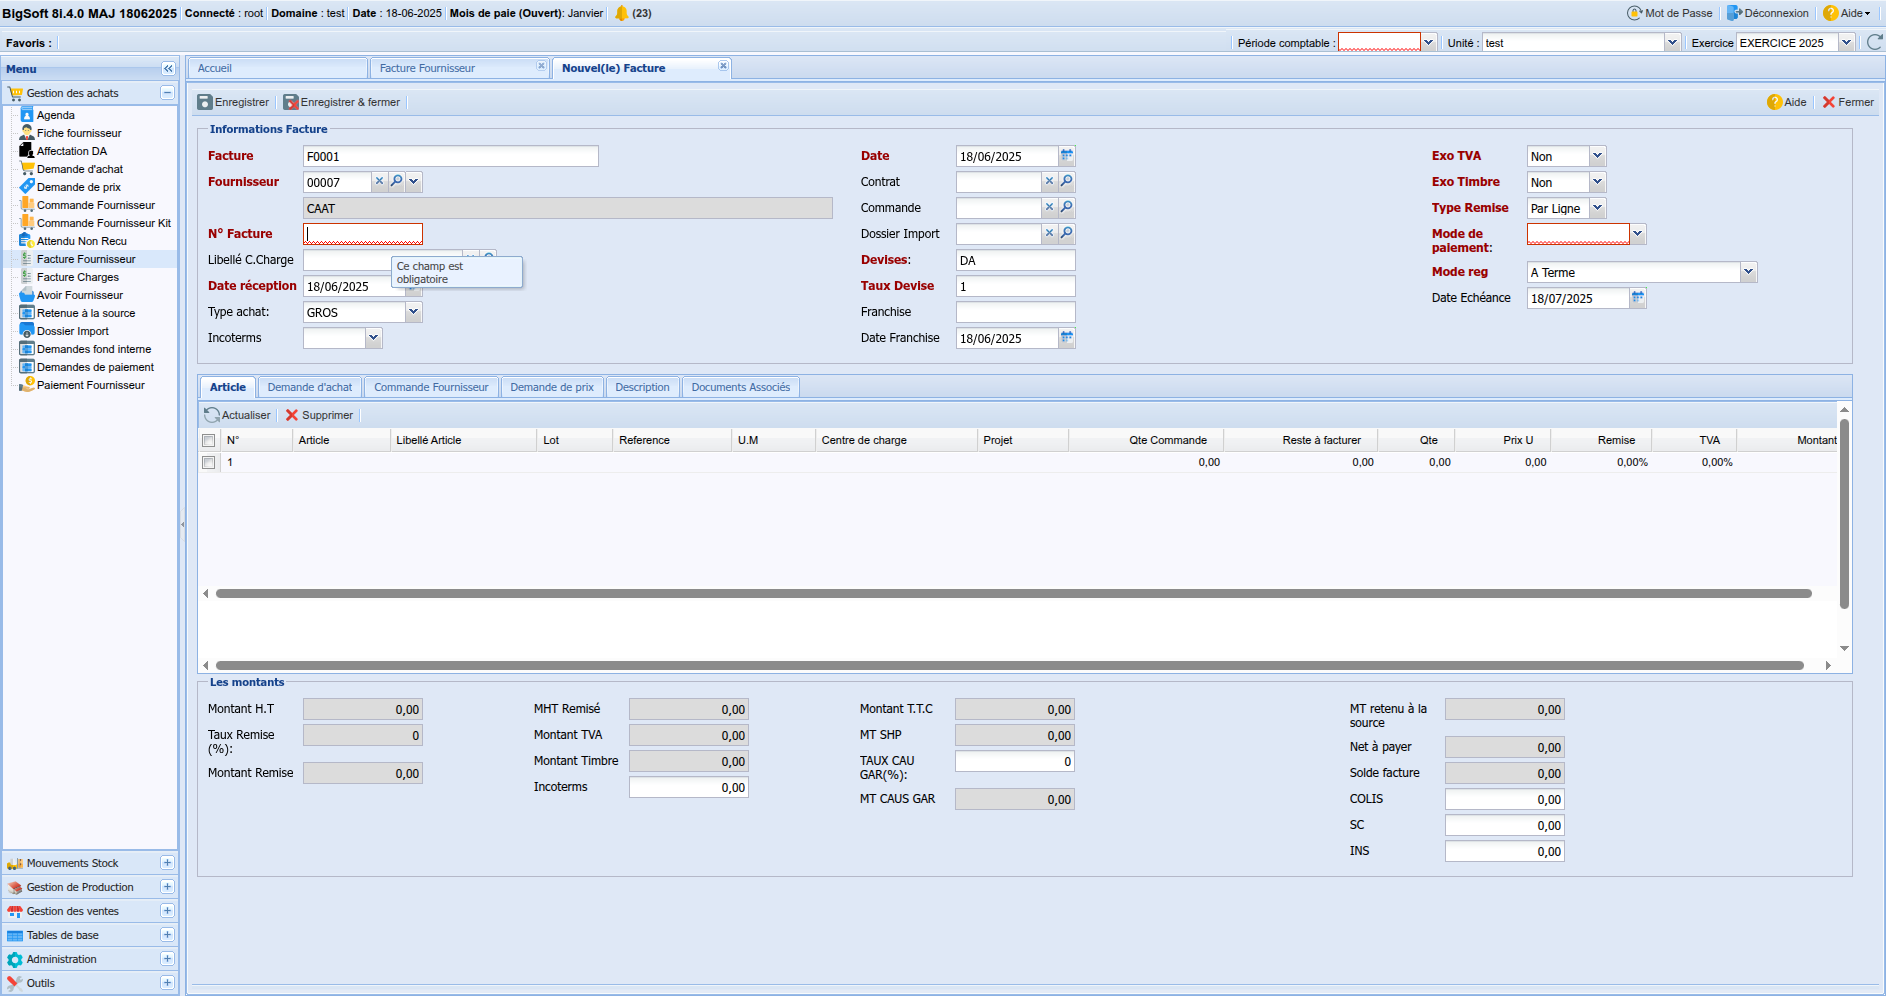
Task: Toggle the header select-all checkbox in article grid
Action: point(208,440)
